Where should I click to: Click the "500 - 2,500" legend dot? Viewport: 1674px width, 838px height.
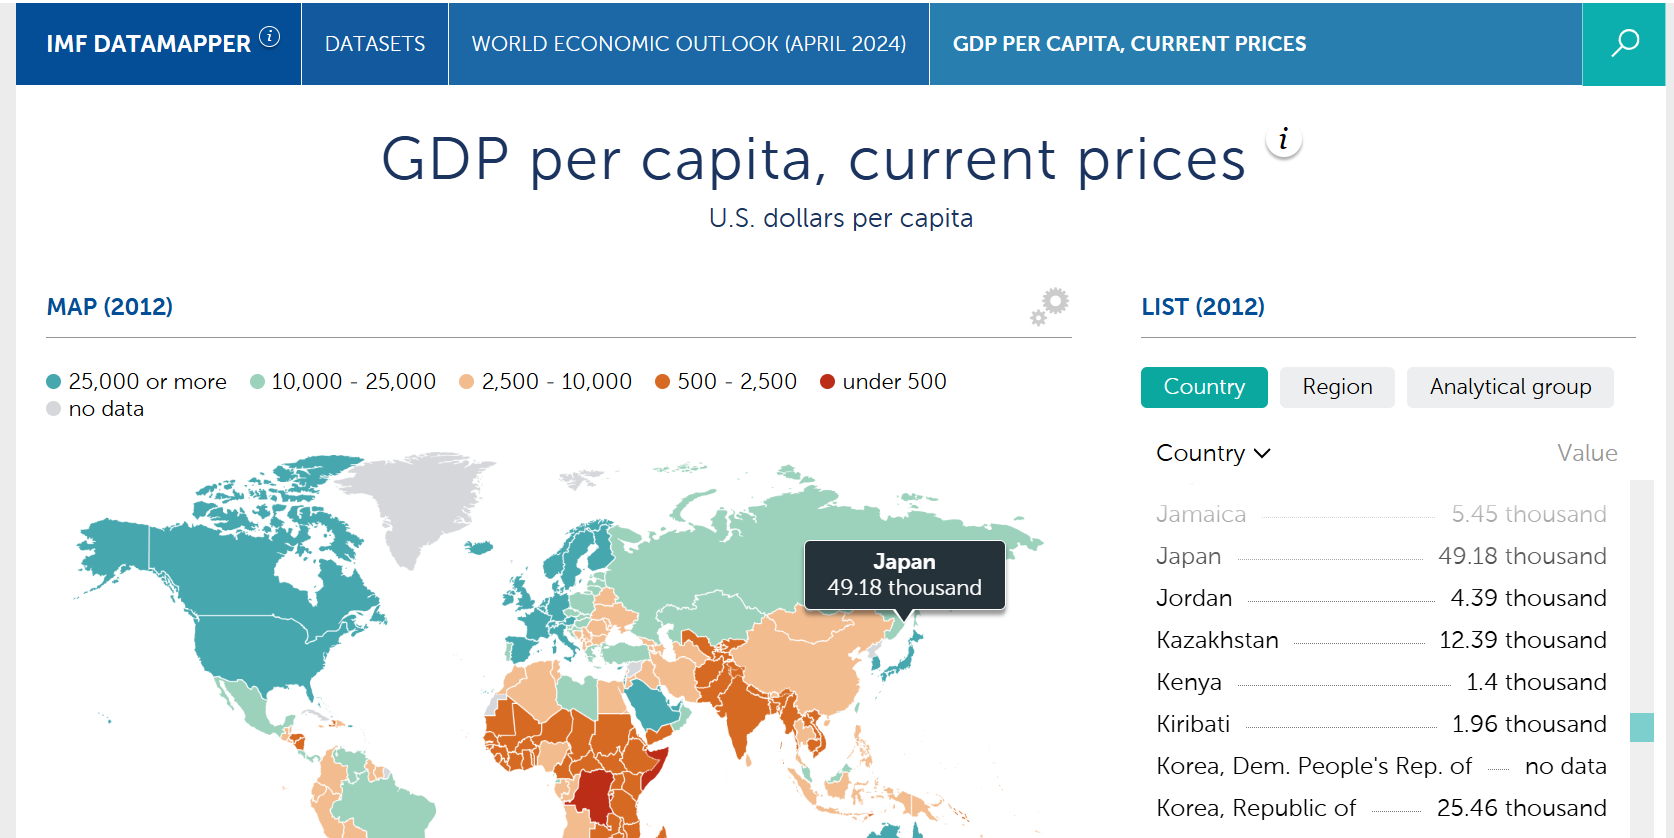[x=662, y=382]
